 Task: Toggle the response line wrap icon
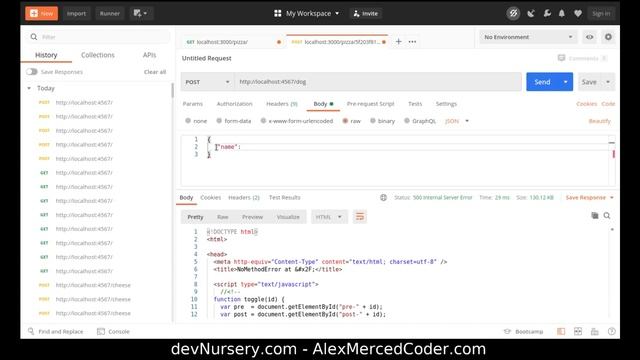(360, 217)
